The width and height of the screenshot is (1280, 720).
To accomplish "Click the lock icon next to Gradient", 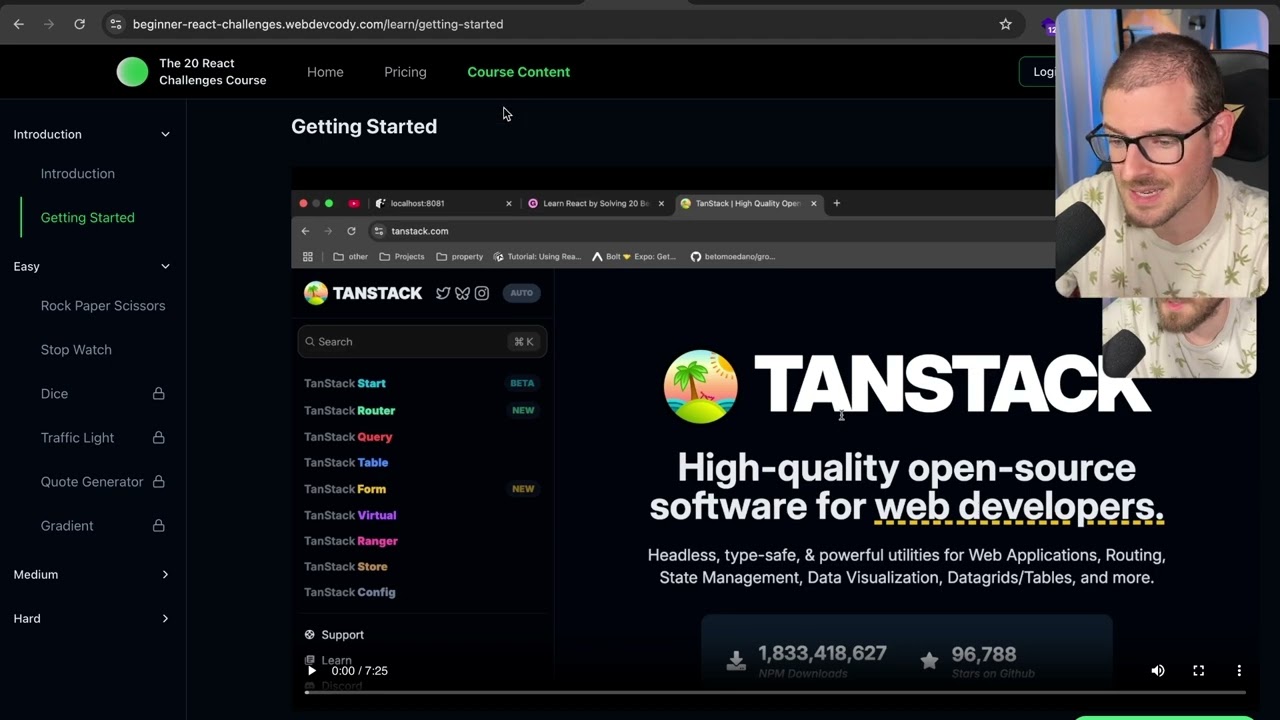I will click(x=158, y=526).
